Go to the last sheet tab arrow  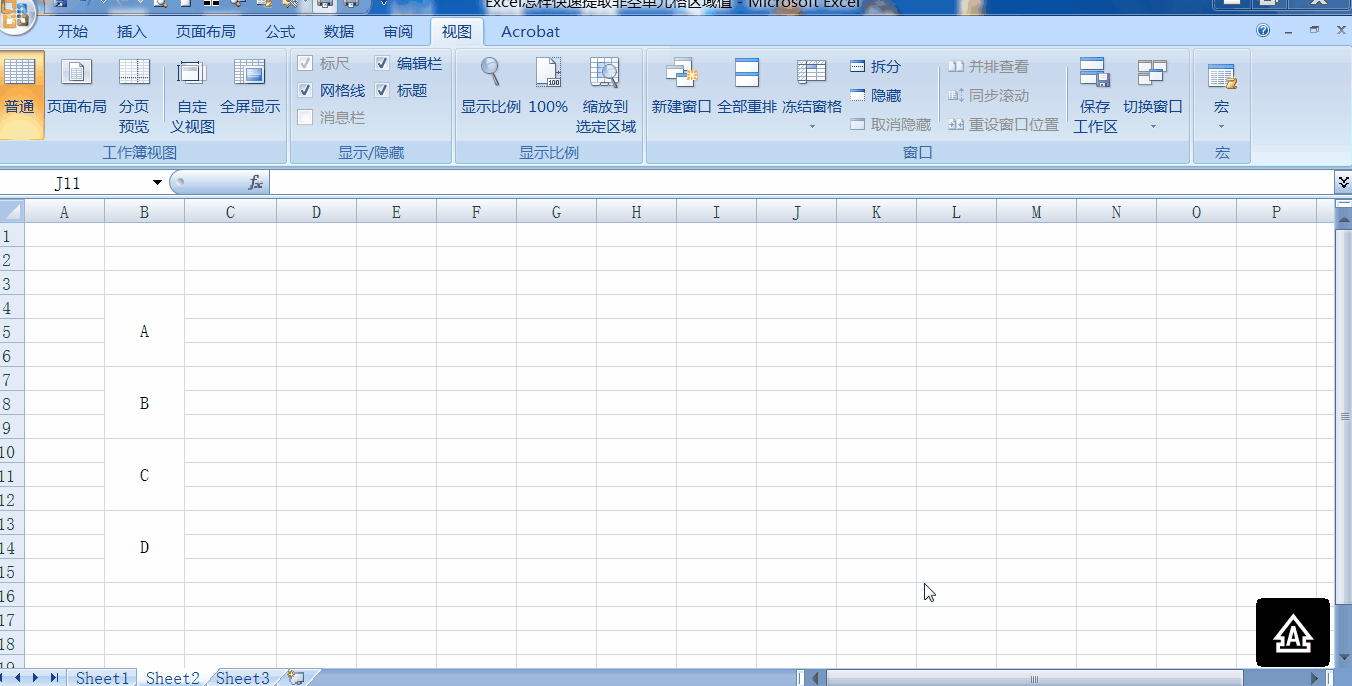(x=55, y=678)
